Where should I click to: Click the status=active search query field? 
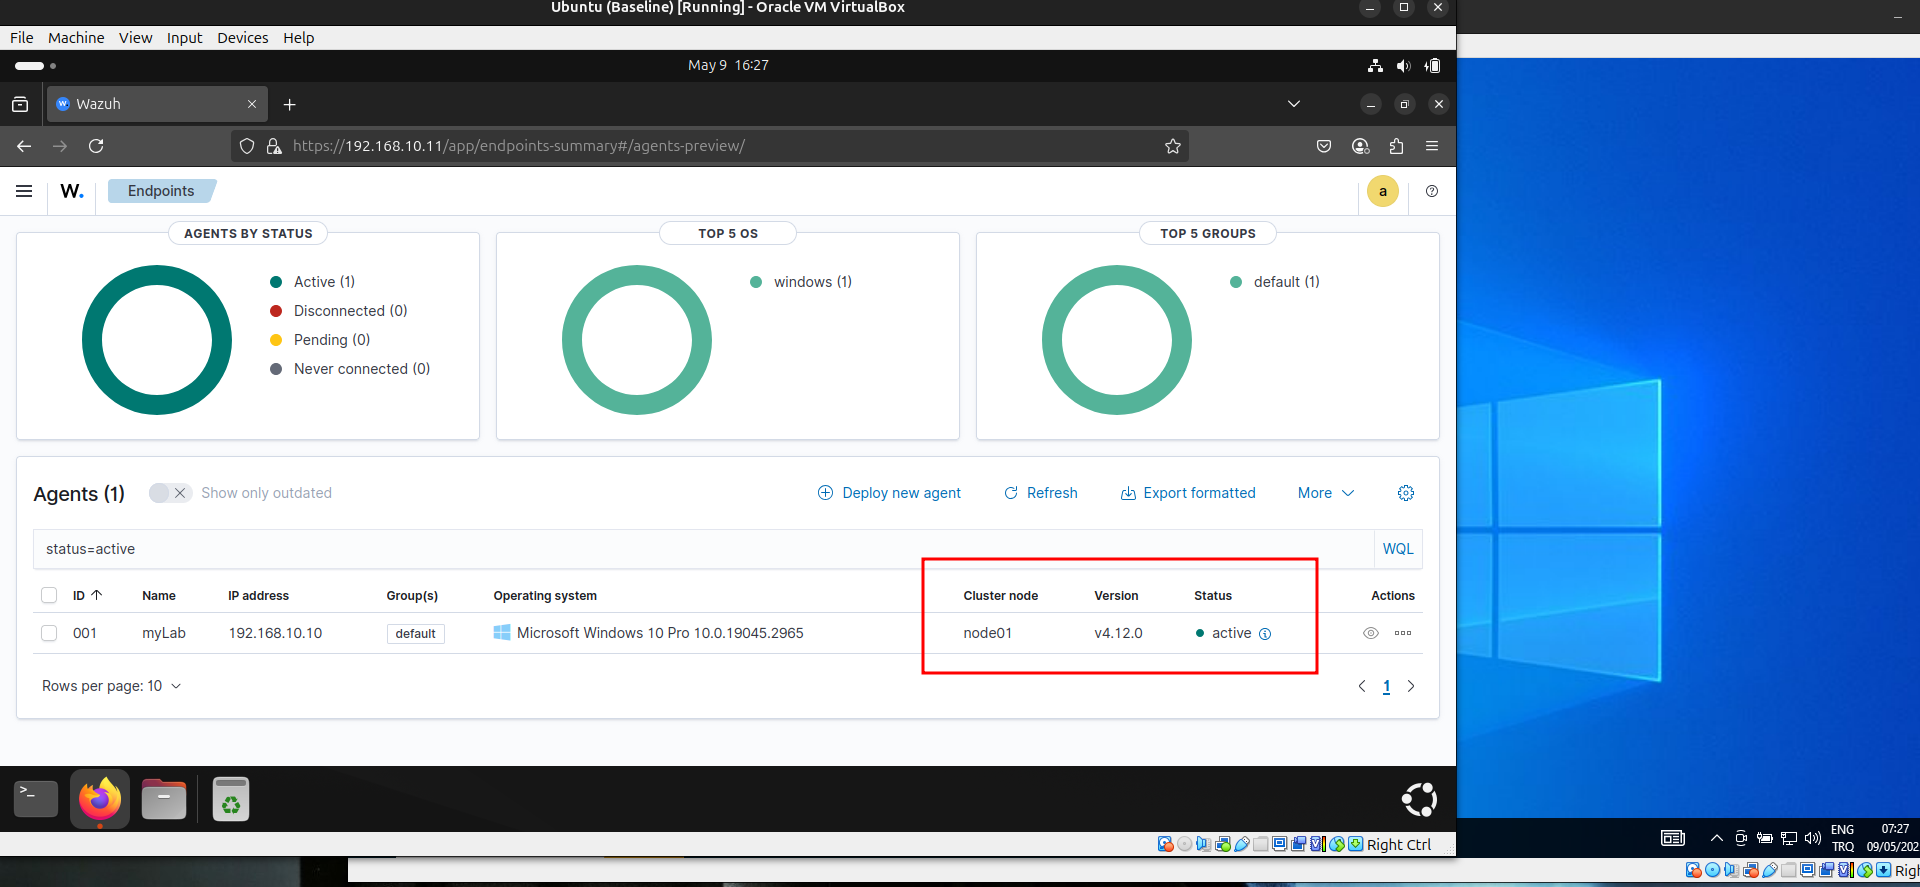click(x=700, y=549)
